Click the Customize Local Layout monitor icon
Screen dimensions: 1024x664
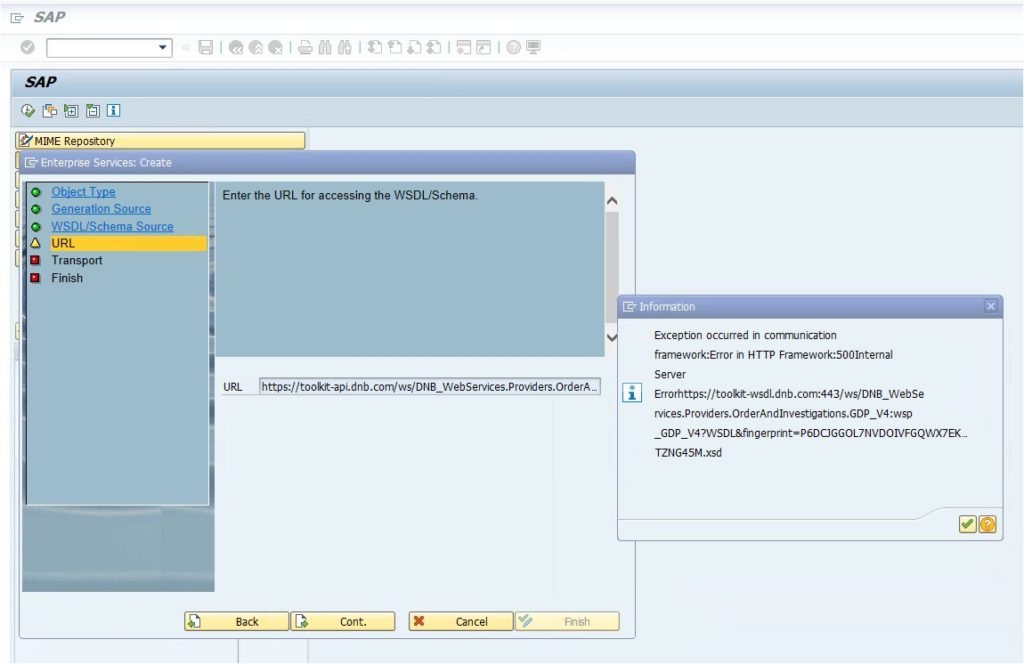pyautogui.click(x=534, y=47)
